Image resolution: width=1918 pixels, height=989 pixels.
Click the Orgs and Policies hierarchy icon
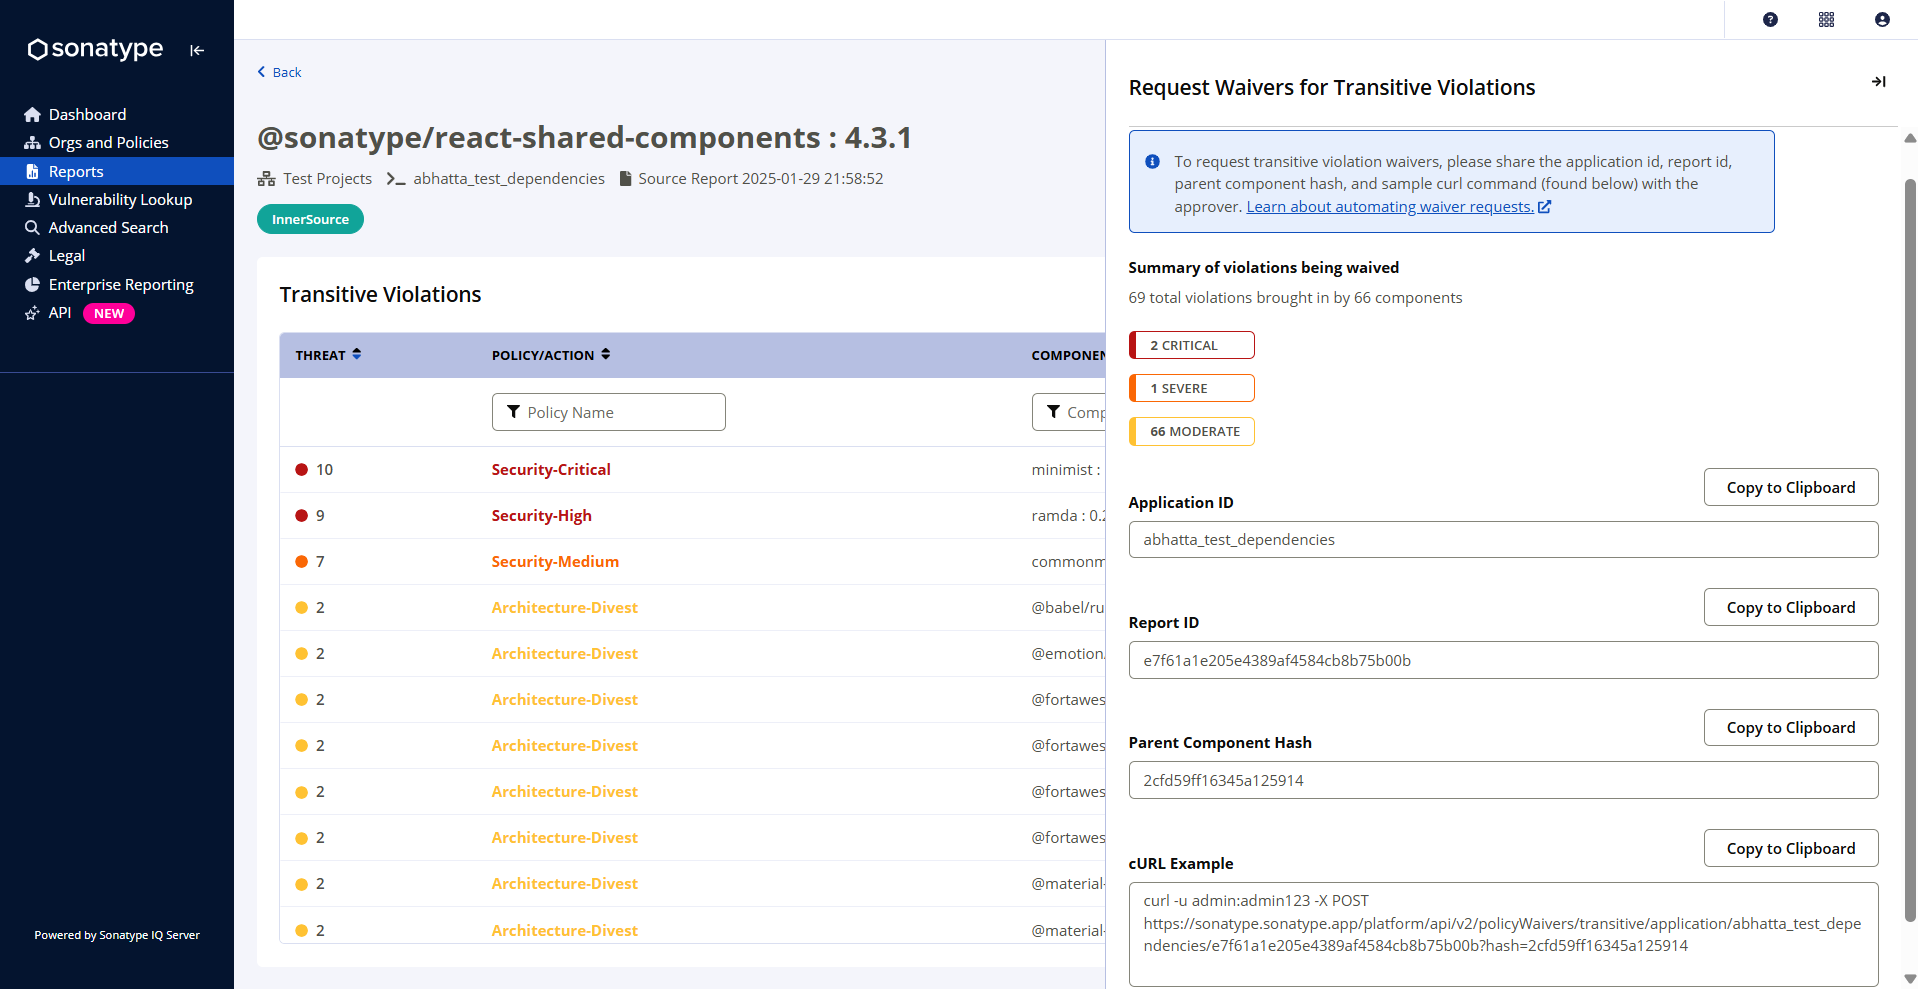32,143
